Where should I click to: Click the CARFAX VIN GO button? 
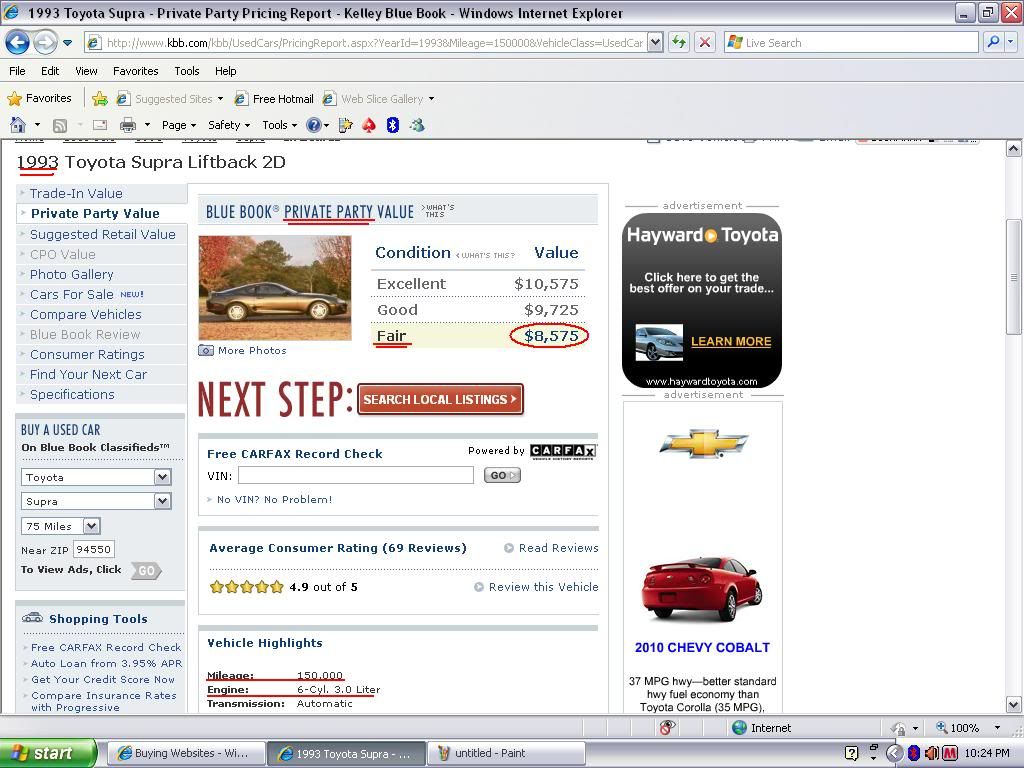pyautogui.click(x=502, y=475)
